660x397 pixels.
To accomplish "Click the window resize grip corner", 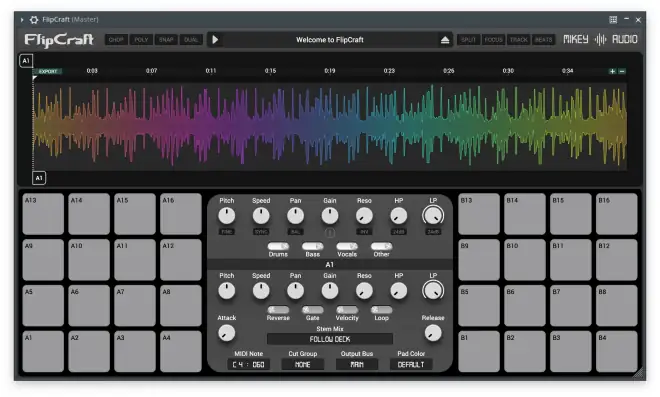I will [x=639, y=372].
